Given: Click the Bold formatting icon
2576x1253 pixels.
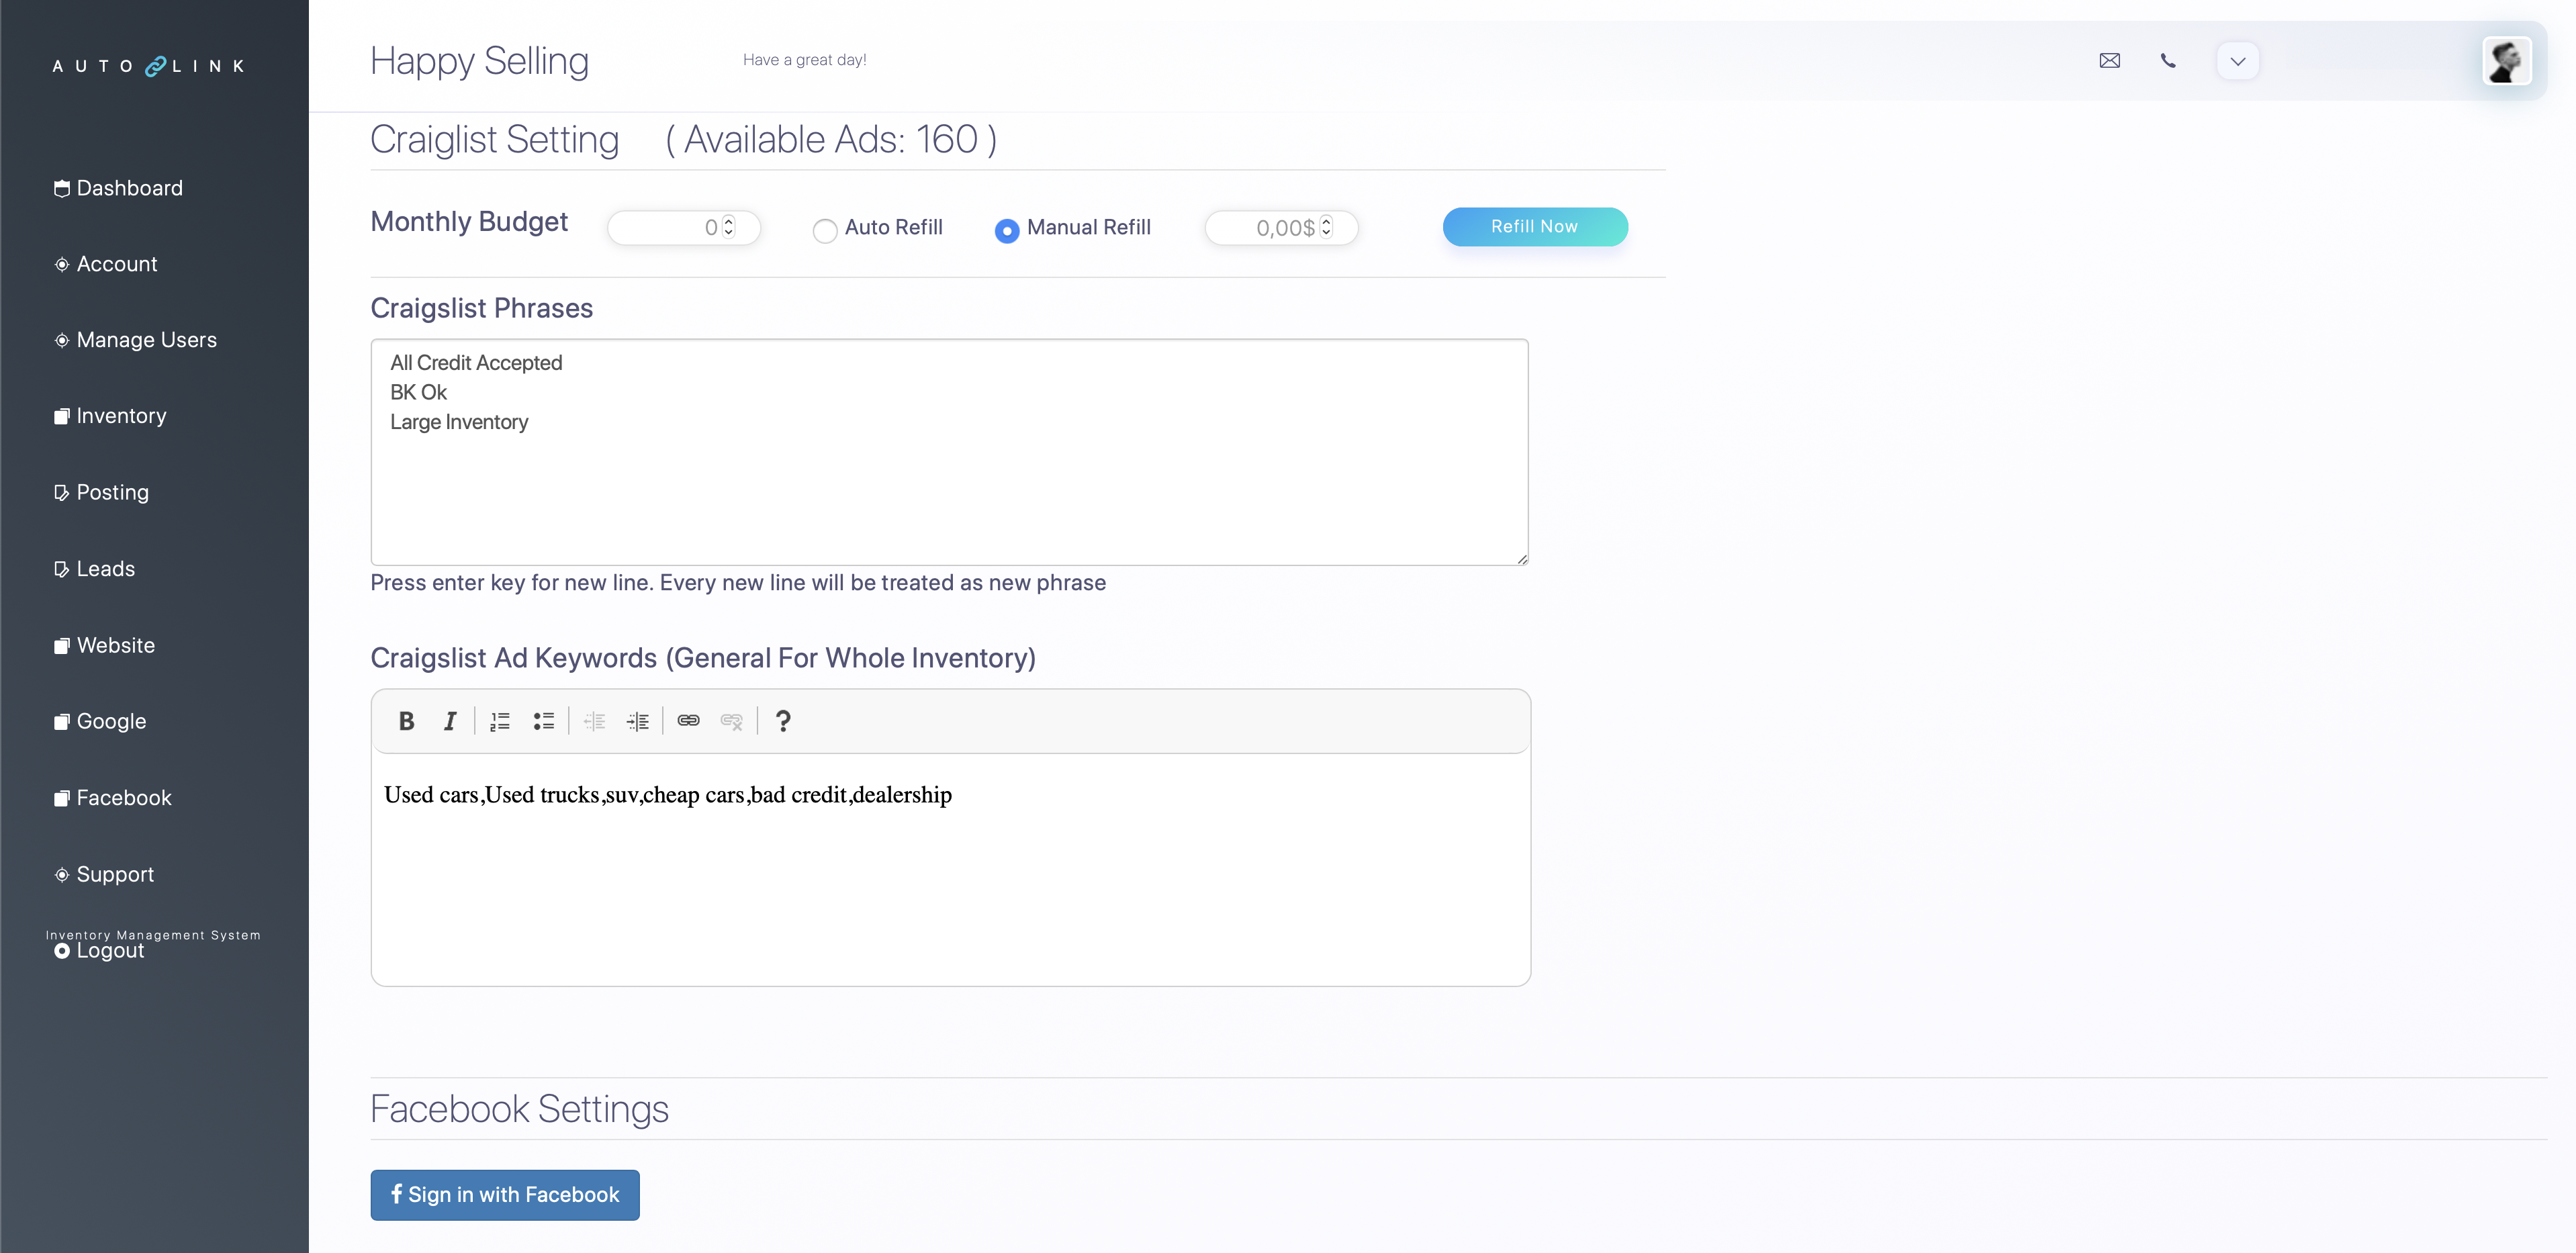Looking at the screenshot, I should click(406, 721).
